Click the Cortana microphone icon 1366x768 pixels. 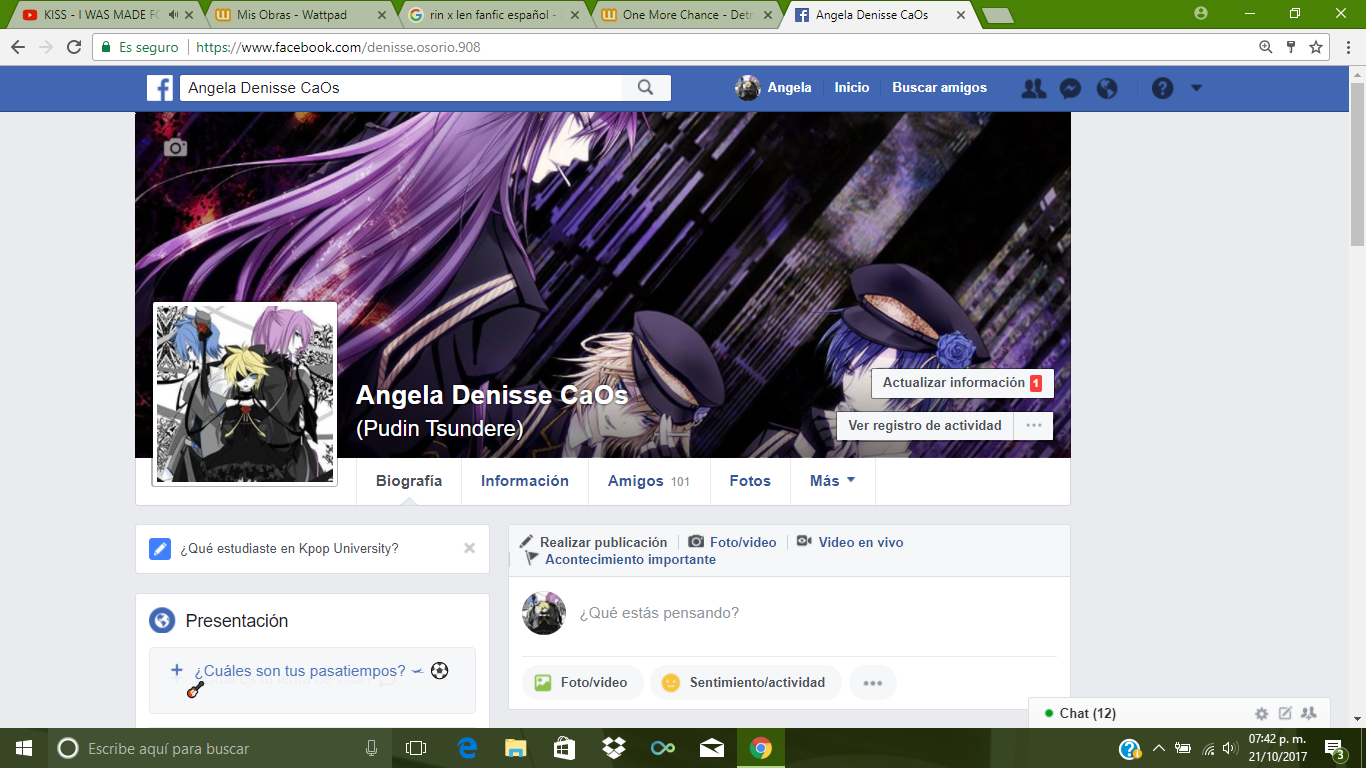[372, 748]
